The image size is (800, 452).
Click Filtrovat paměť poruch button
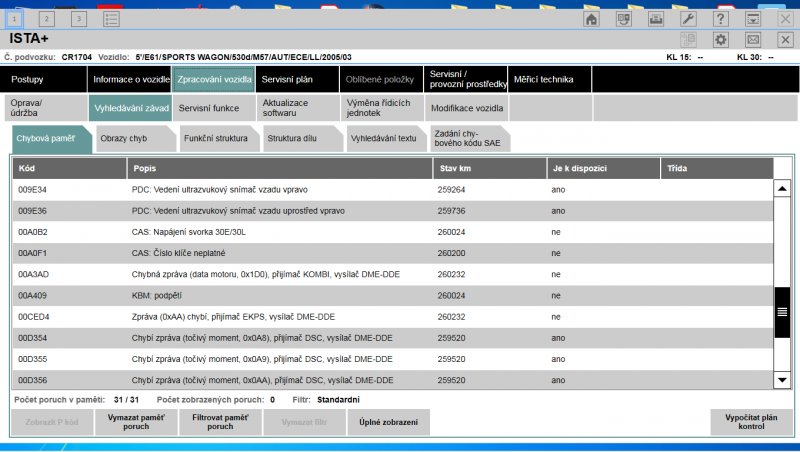(x=220, y=422)
